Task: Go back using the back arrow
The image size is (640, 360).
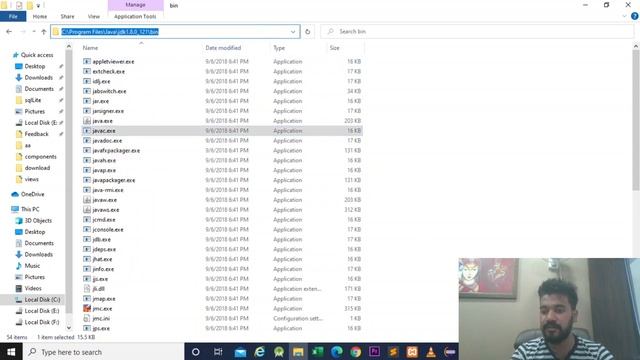Action: (x=9, y=31)
